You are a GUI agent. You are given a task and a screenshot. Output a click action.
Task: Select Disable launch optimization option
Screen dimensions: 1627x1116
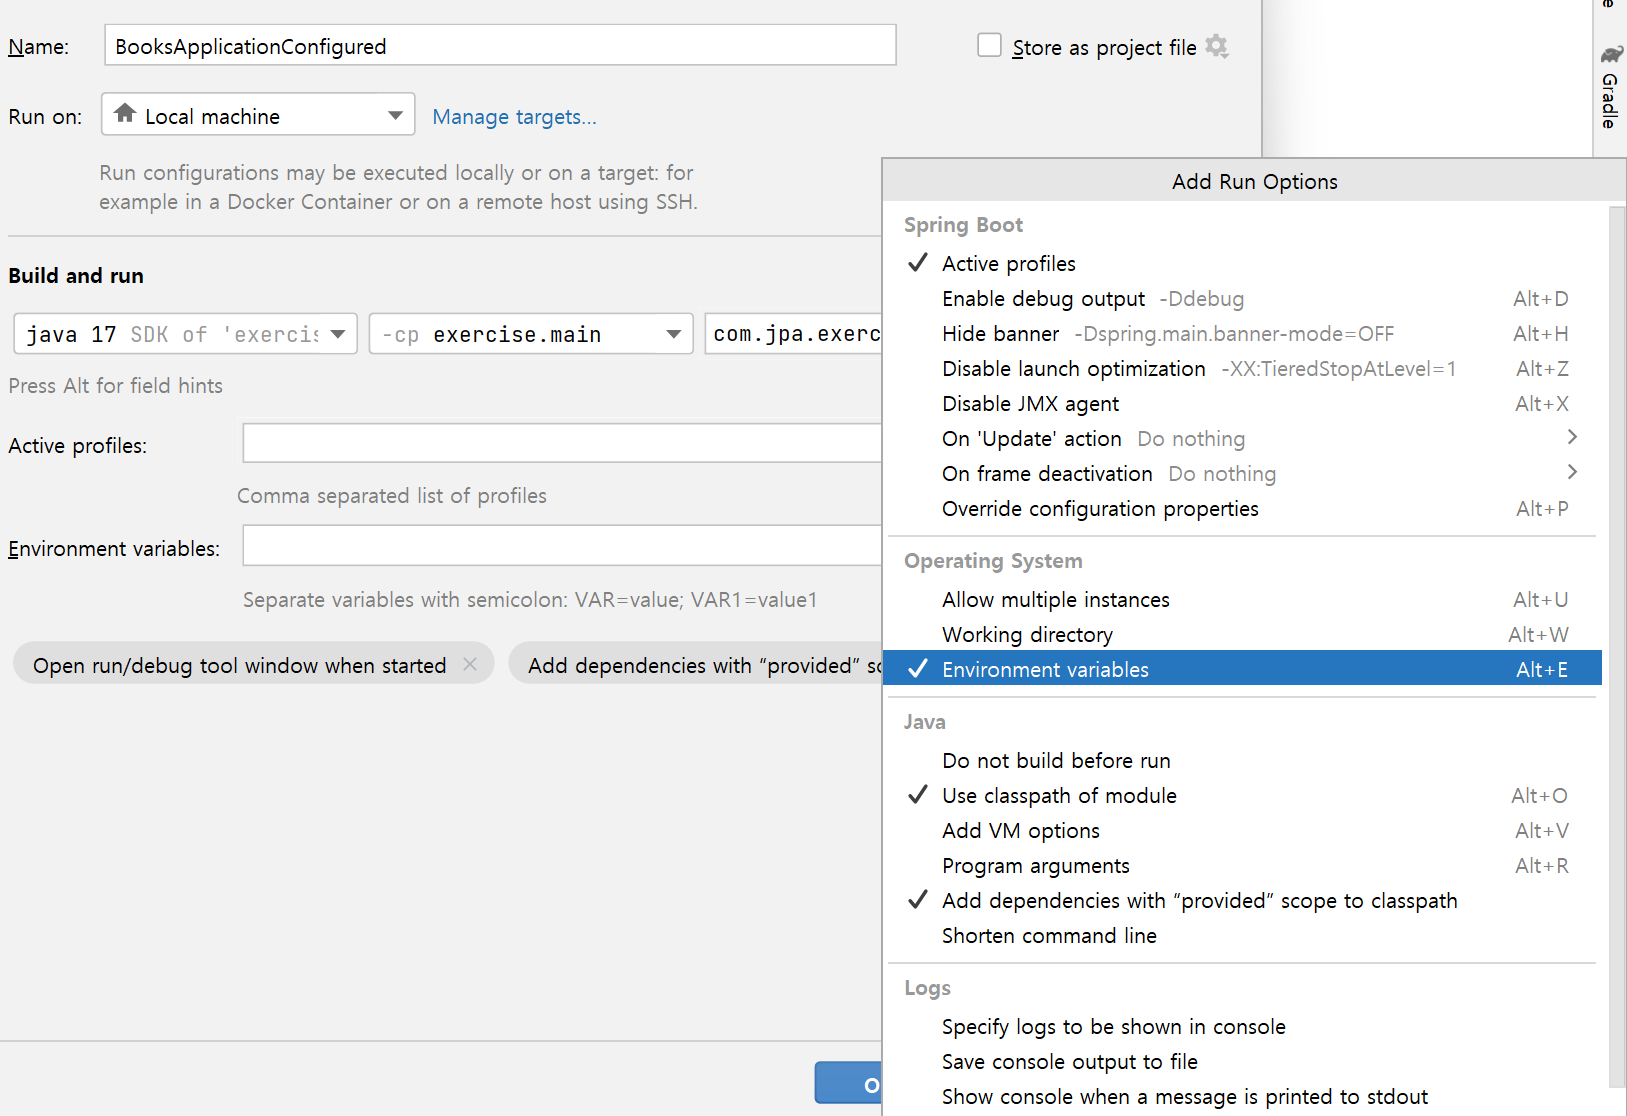[x=1242, y=369]
